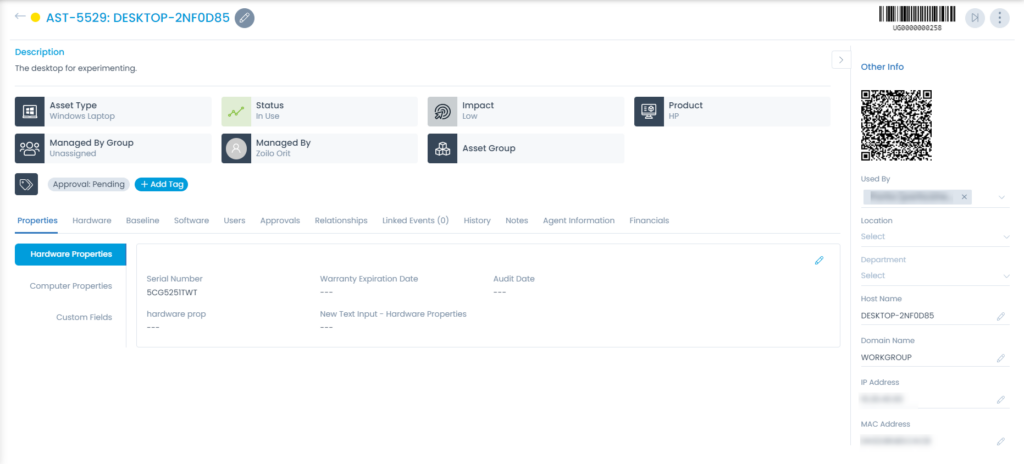Edit the Host Name field
Screen dimensions: 1024x464
click(x=1000, y=316)
